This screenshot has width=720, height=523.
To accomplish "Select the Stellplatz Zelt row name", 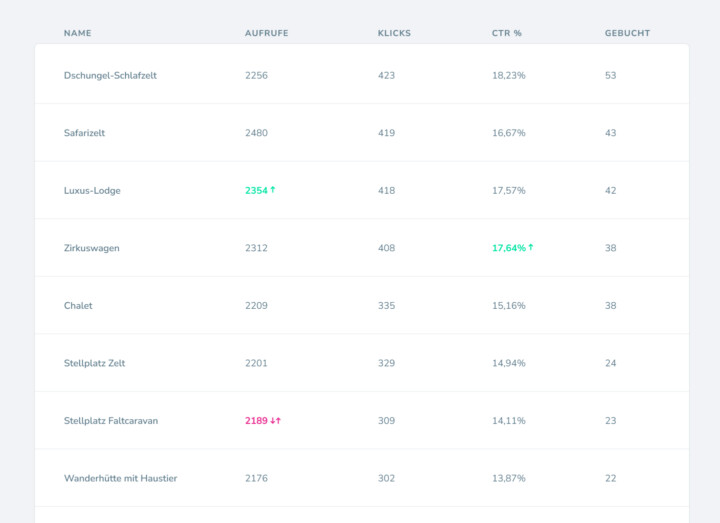I will pyautogui.click(x=95, y=363).
